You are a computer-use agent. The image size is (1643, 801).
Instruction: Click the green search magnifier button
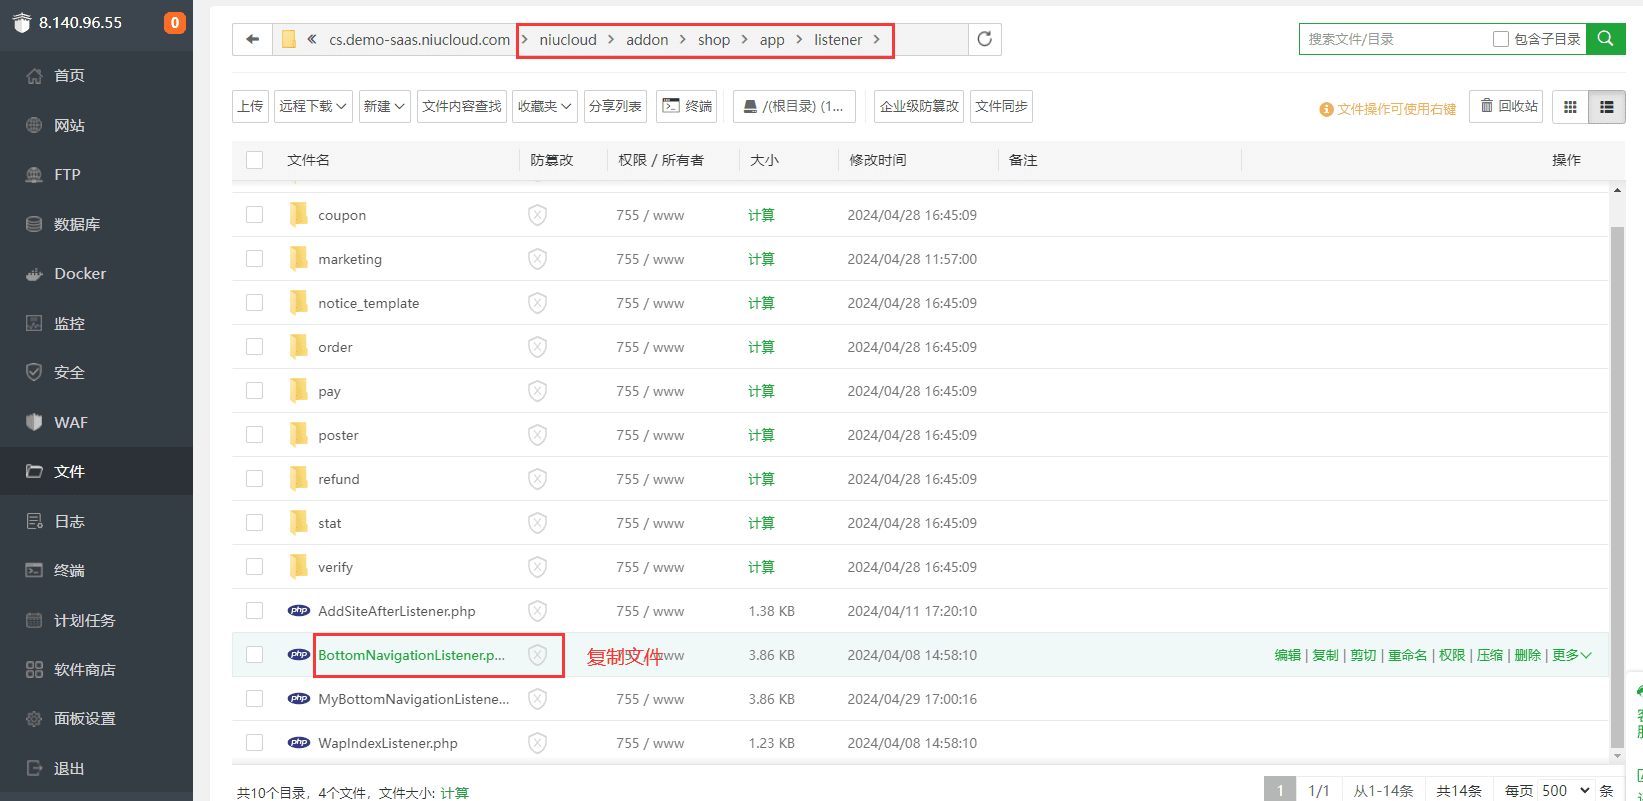coord(1605,39)
